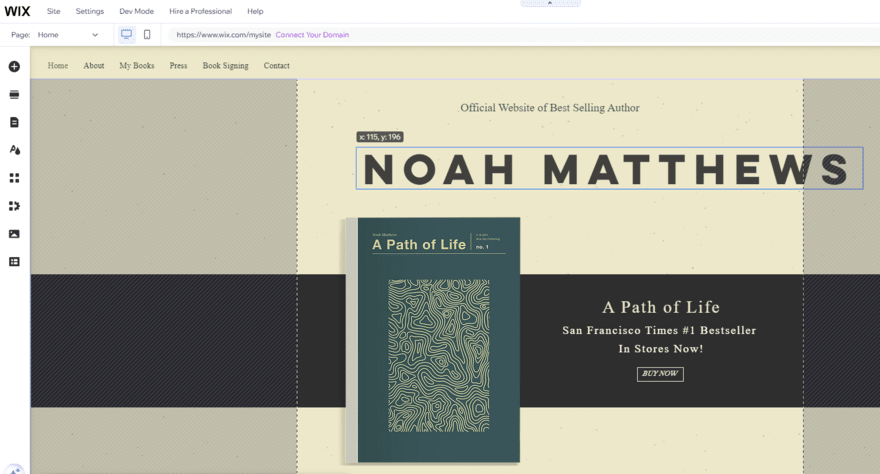
Task: Open the My Business puzzle icon
Action: [14, 206]
